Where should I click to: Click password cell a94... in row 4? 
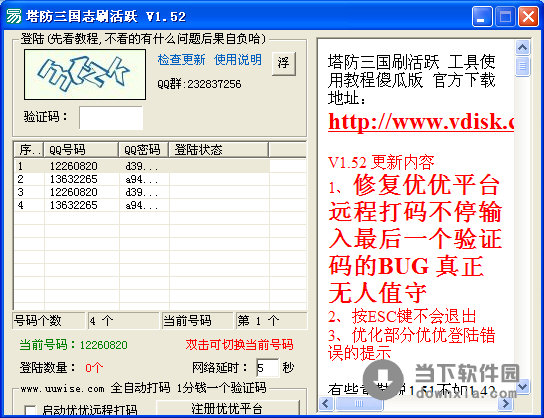(142, 205)
